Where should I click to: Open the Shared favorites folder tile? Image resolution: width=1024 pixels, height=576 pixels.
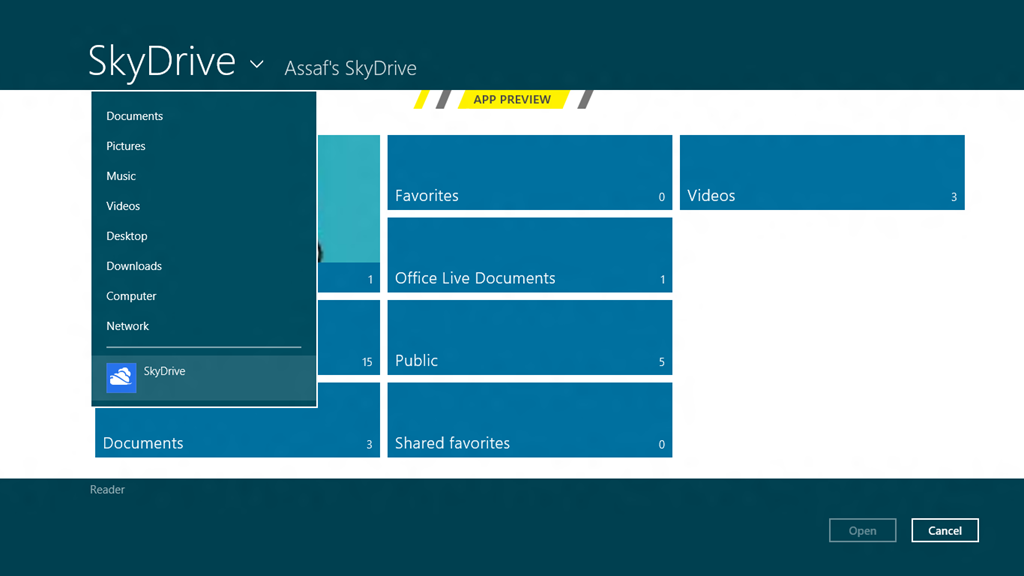point(530,420)
